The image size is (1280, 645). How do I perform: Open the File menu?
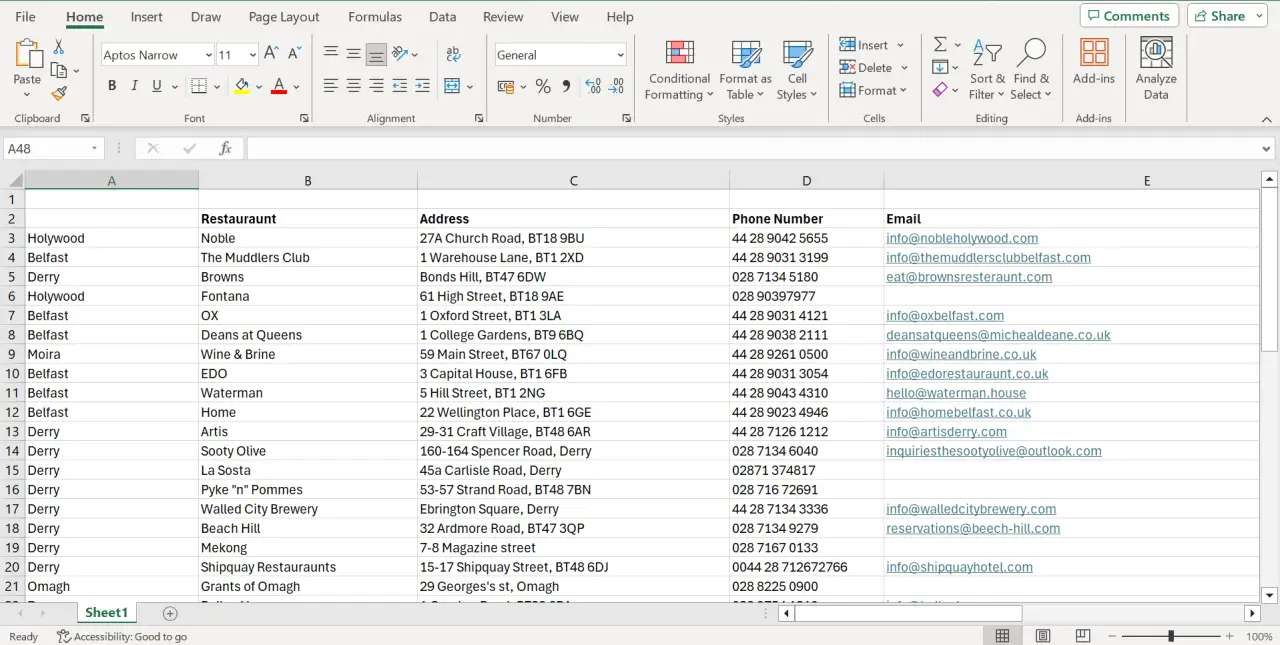pos(25,17)
